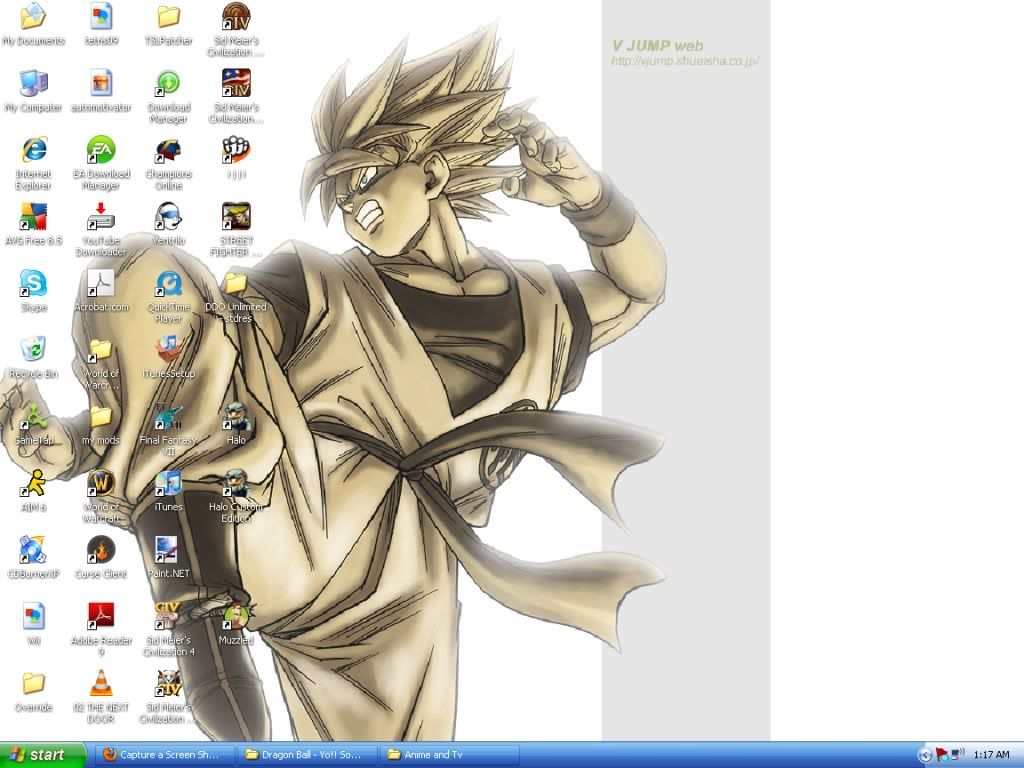Select the Curse Client shortcut
This screenshot has height=768, width=1024.
[101, 550]
